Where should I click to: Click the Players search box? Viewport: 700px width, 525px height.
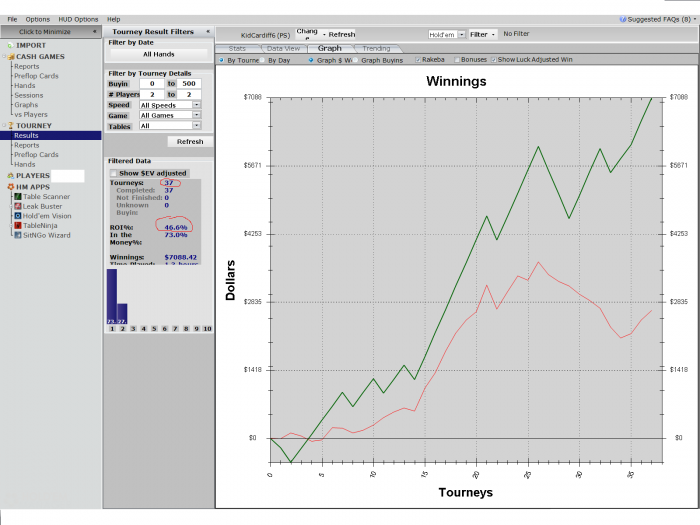coord(67,176)
